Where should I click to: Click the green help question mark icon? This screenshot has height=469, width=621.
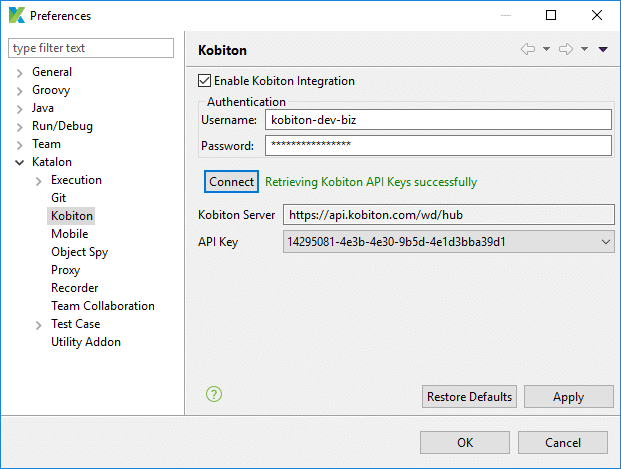(213, 394)
